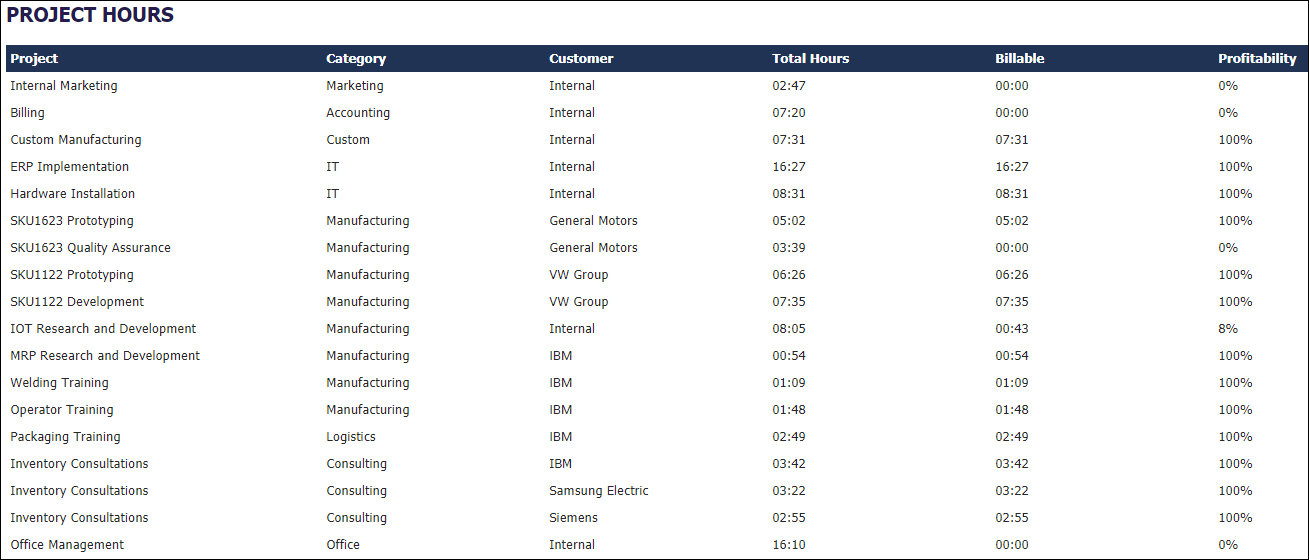Image resolution: width=1309 pixels, height=560 pixels.
Task: Sort by the Profitability column header
Action: pos(1256,59)
